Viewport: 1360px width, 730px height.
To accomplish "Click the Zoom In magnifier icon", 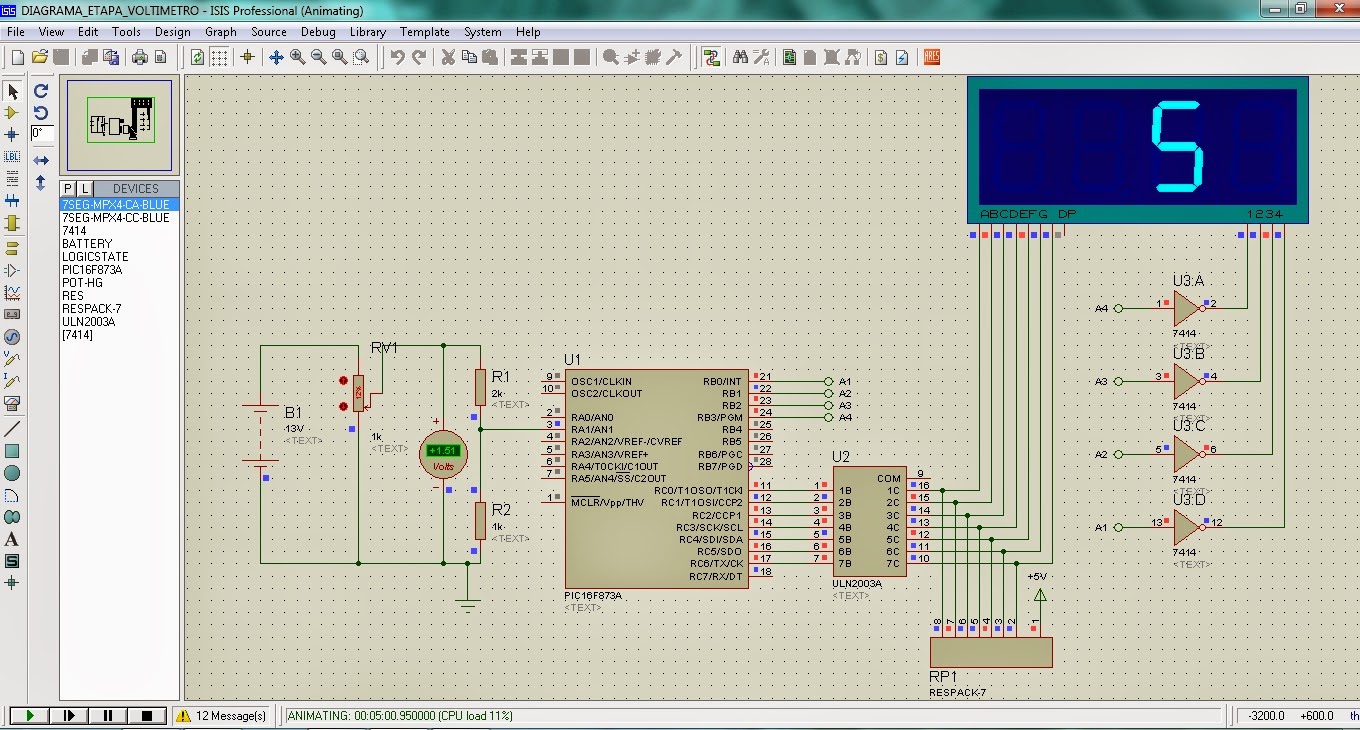I will pyautogui.click(x=297, y=57).
